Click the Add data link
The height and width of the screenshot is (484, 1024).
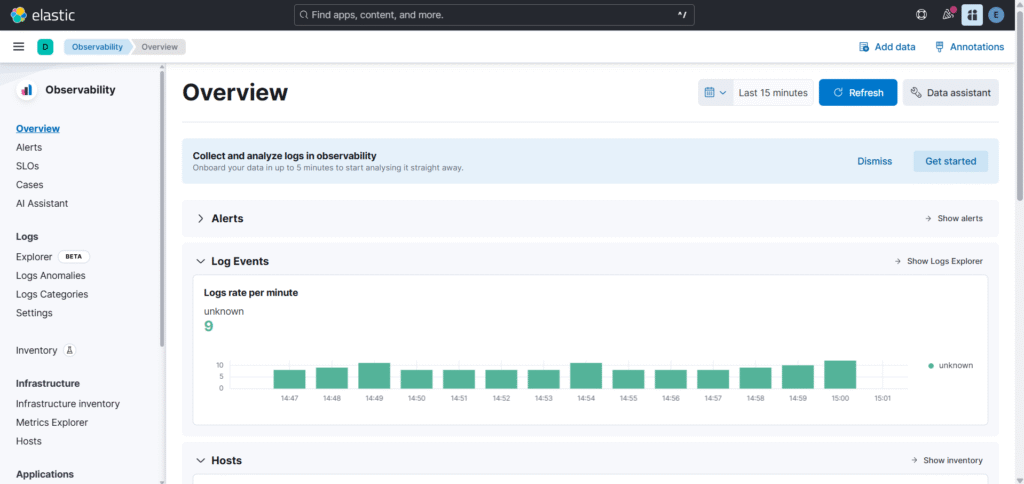(x=887, y=47)
